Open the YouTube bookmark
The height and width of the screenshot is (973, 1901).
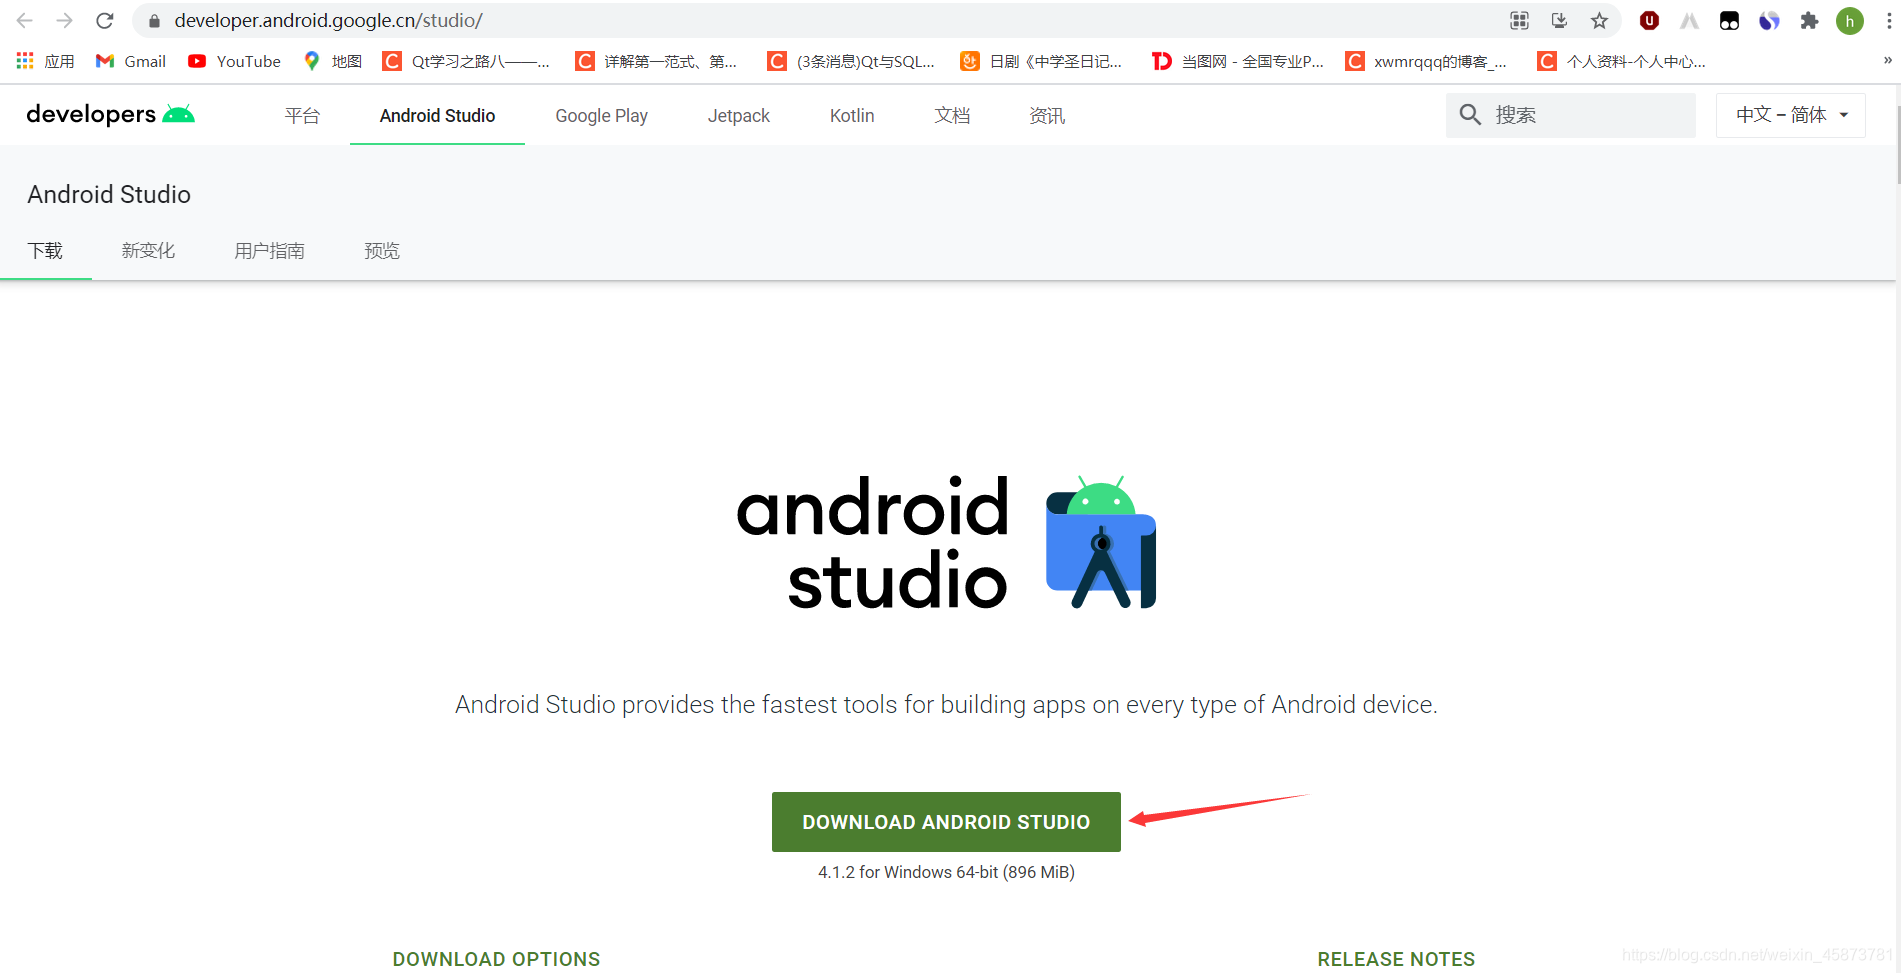pyautogui.click(x=235, y=61)
